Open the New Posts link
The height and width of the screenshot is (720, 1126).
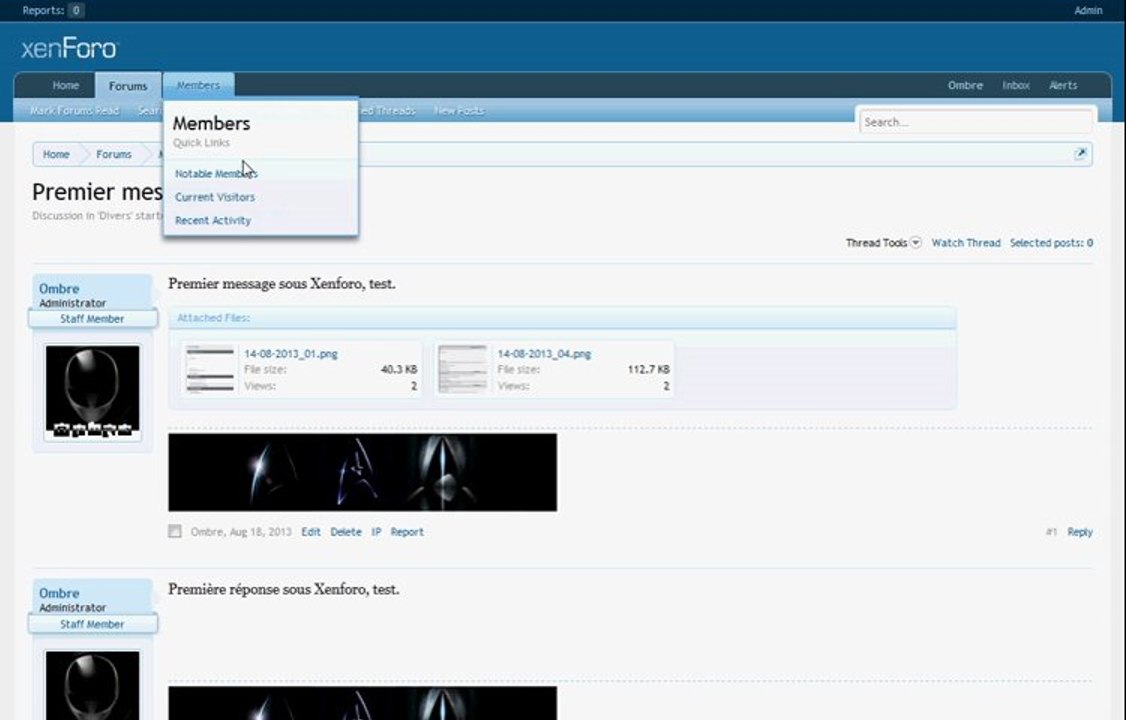coord(459,111)
